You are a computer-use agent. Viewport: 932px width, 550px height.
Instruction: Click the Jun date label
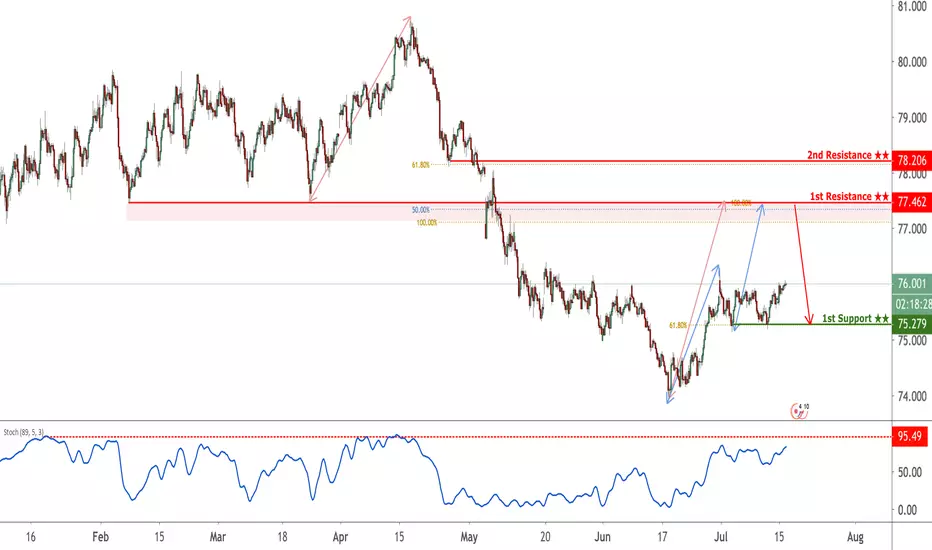602,537
